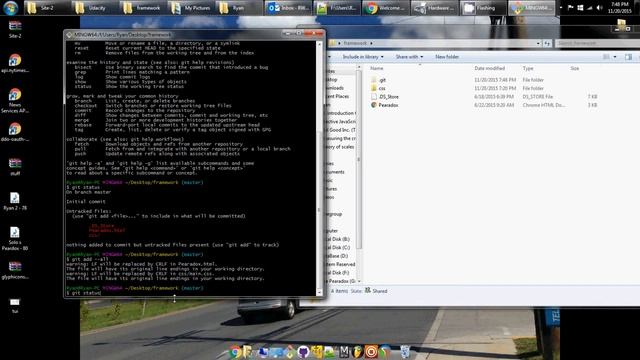Open the ddo-oauth desktop shortcut
Image resolution: width=640 pixels, height=360 pixels.
click(15, 132)
